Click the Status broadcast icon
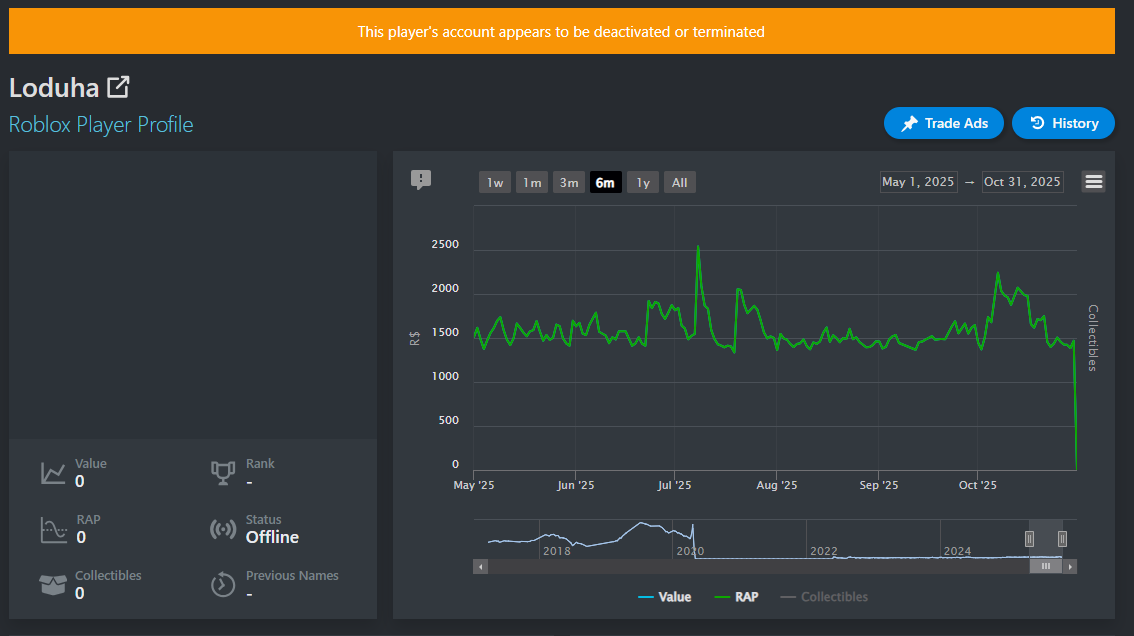The height and width of the screenshot is (636, 1134). pyautogui.click(x=223, y=529)
